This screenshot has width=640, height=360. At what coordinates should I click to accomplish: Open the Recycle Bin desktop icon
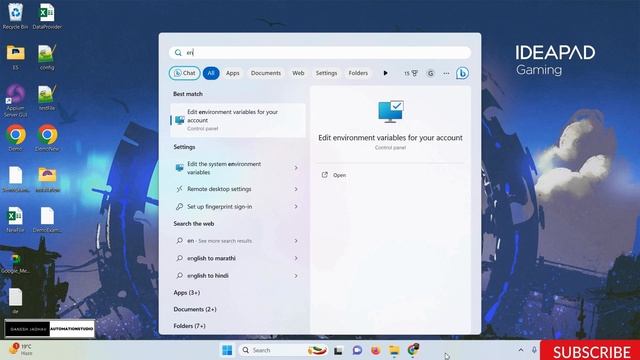(16, 16)
